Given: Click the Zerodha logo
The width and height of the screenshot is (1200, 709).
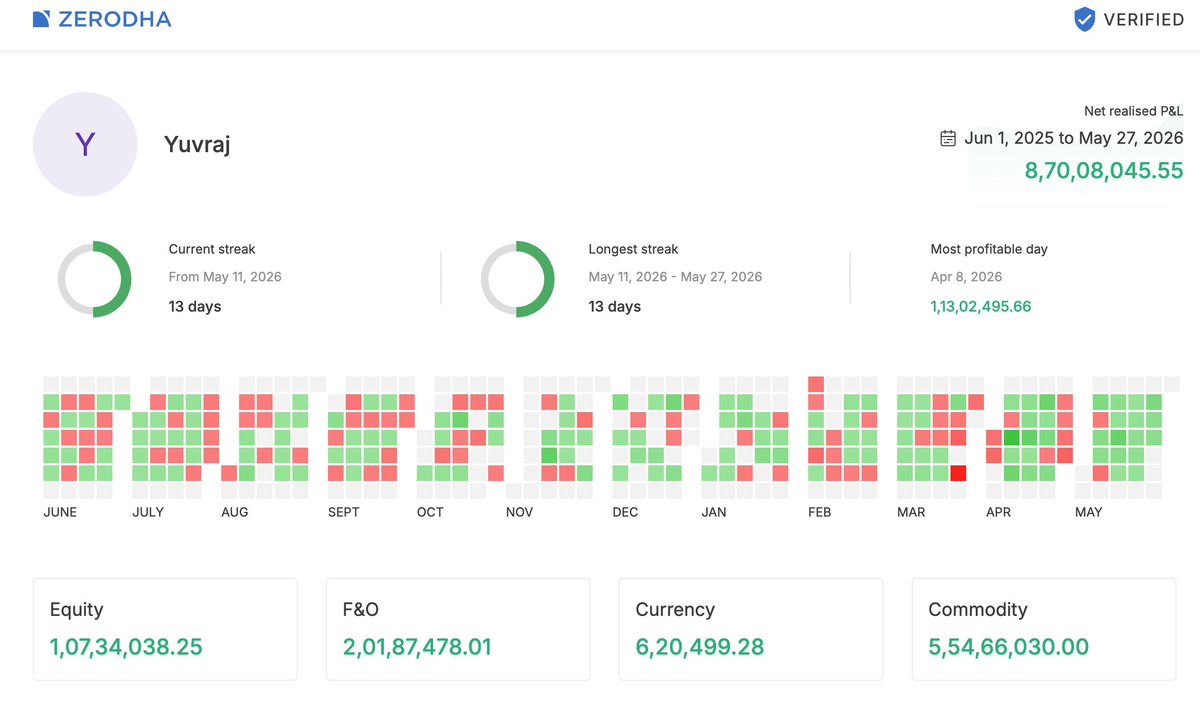Looking at the screenshot, I should click(102, 19).
